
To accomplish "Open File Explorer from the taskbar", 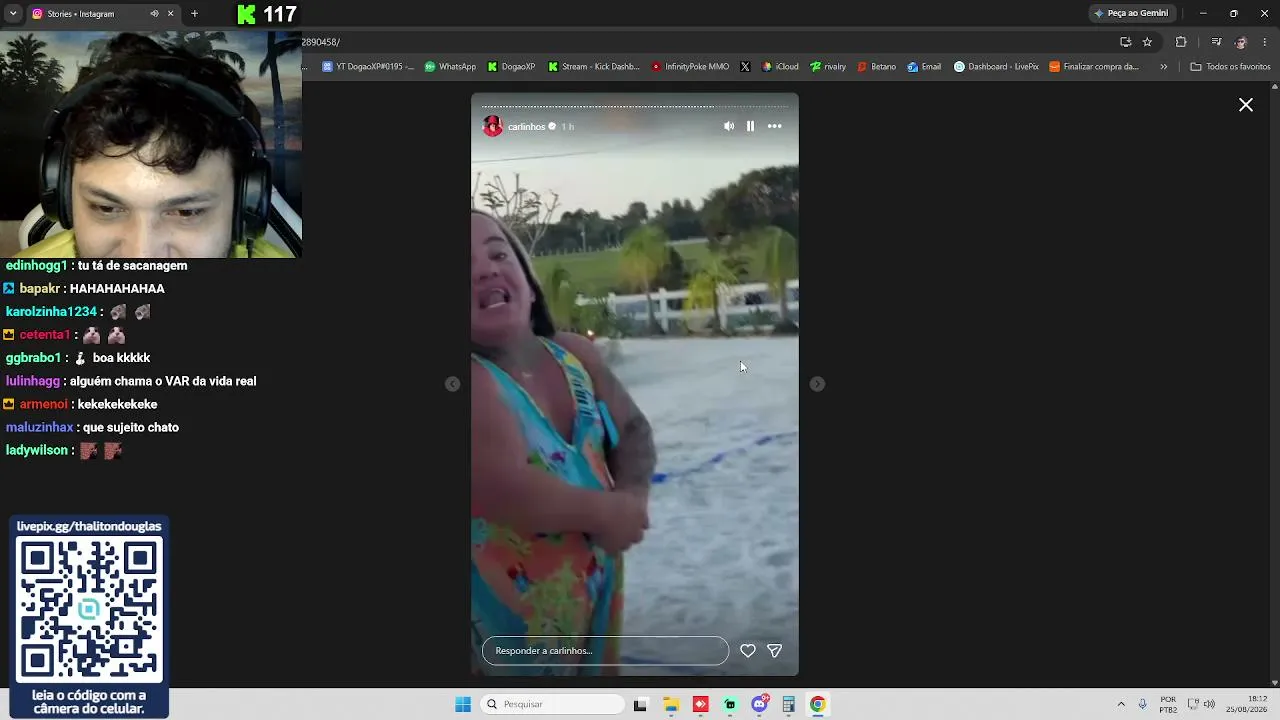I will pos(671,704).
